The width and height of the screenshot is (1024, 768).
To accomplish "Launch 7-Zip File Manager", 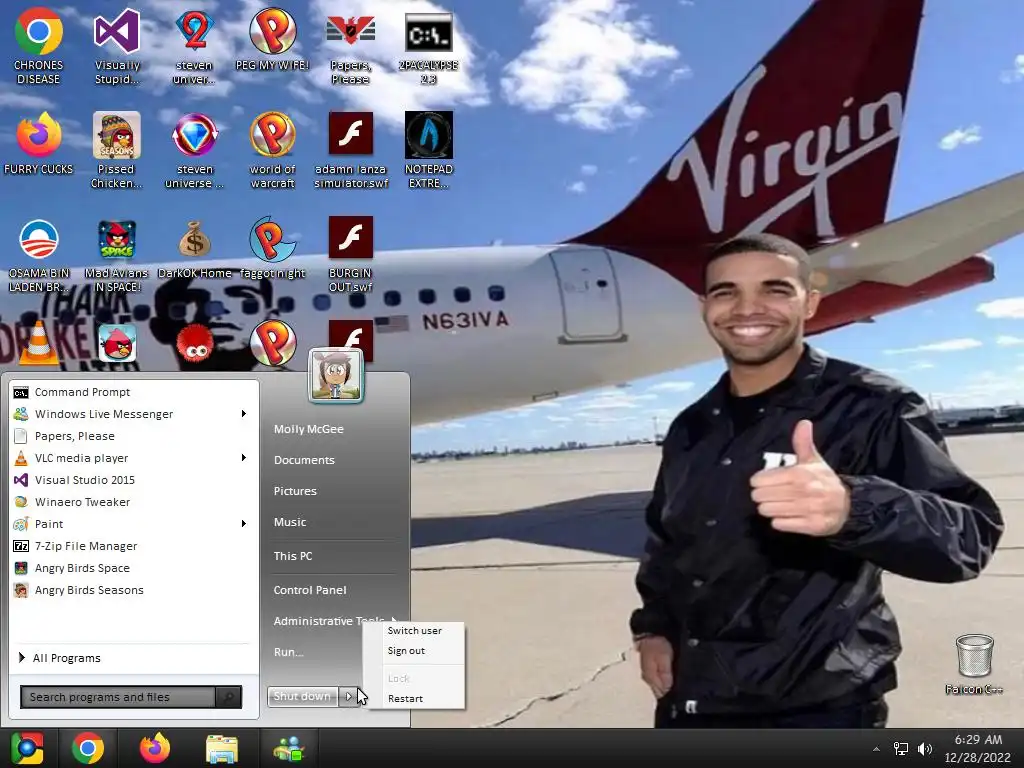I will (x=134, y=546).
